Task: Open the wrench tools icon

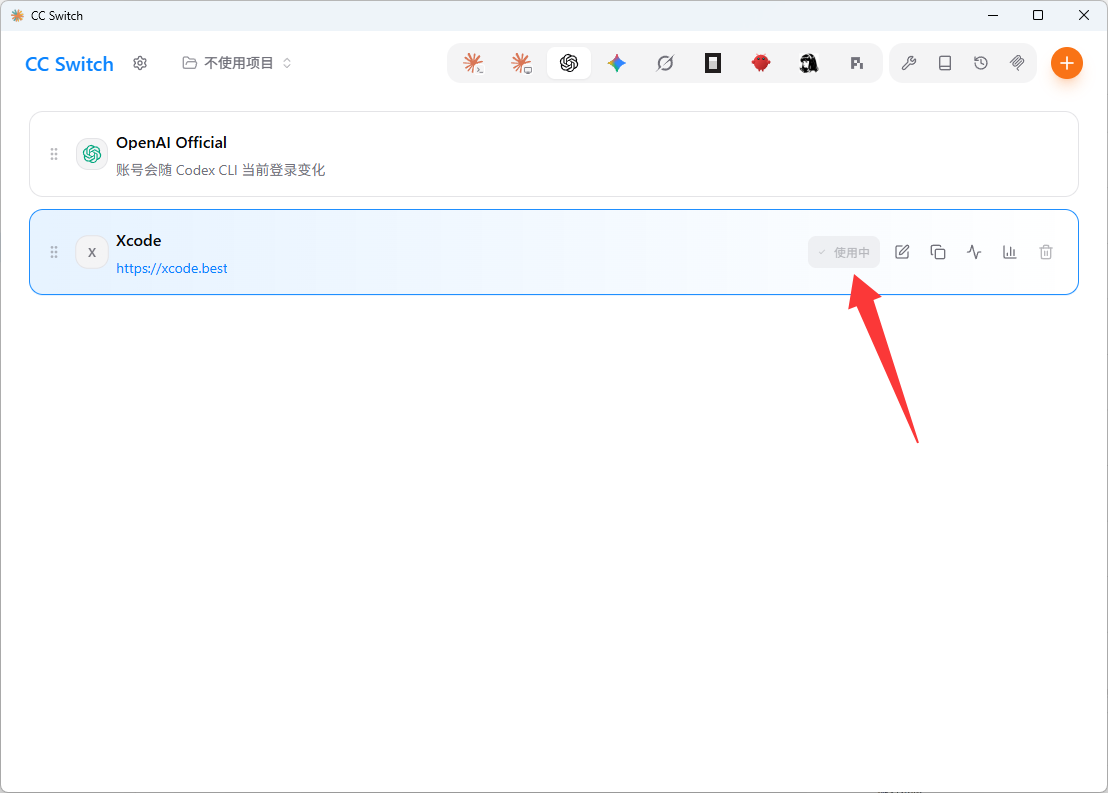Action: [909, 64]
